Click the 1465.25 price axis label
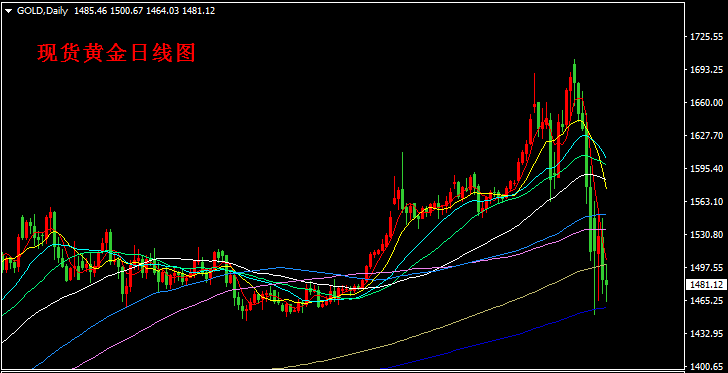Screen dimensions: 728x373 [707, 301]
